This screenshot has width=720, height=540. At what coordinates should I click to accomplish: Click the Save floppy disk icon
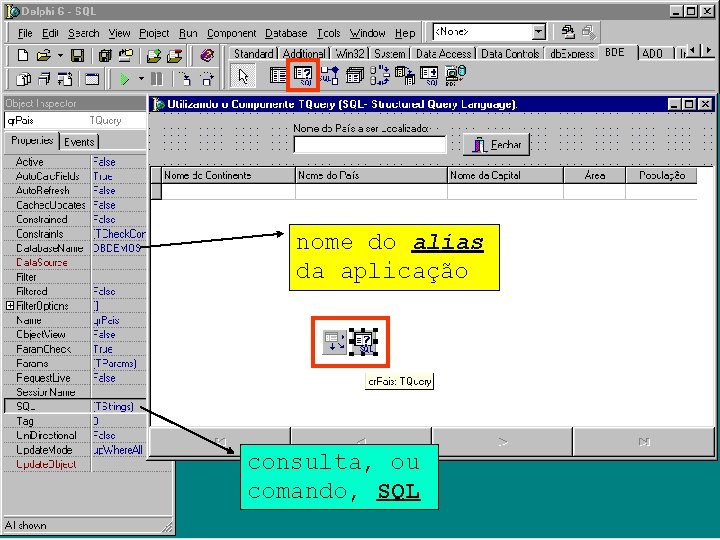click(77, 56)
